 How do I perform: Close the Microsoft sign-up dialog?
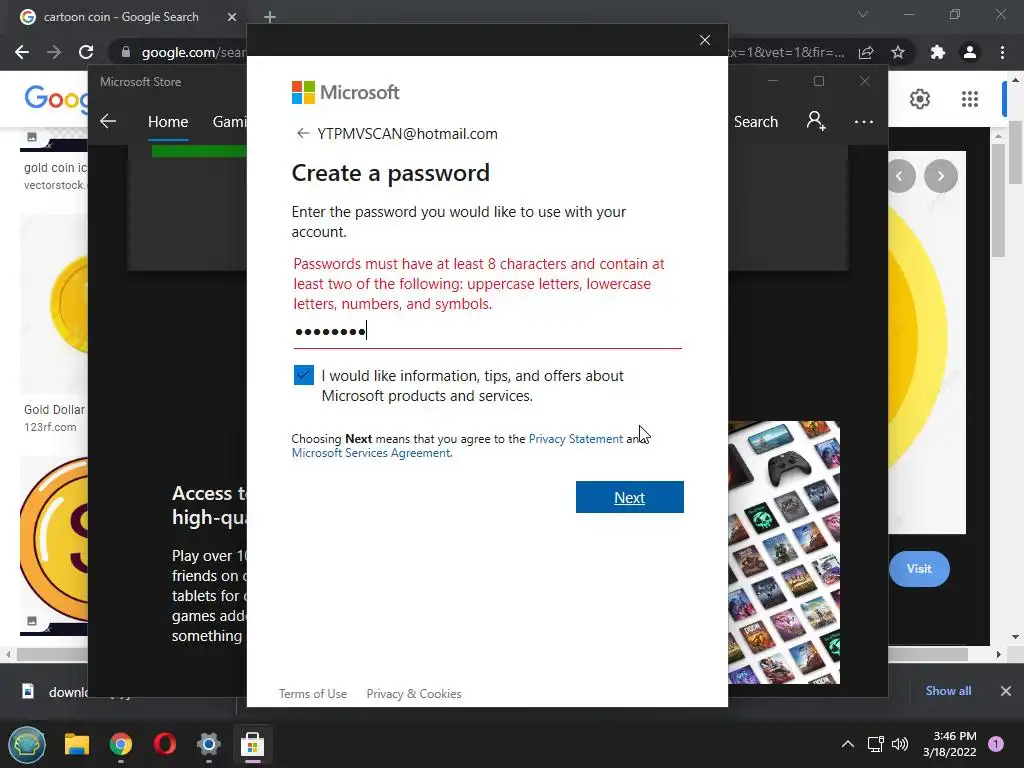[705, 40]
